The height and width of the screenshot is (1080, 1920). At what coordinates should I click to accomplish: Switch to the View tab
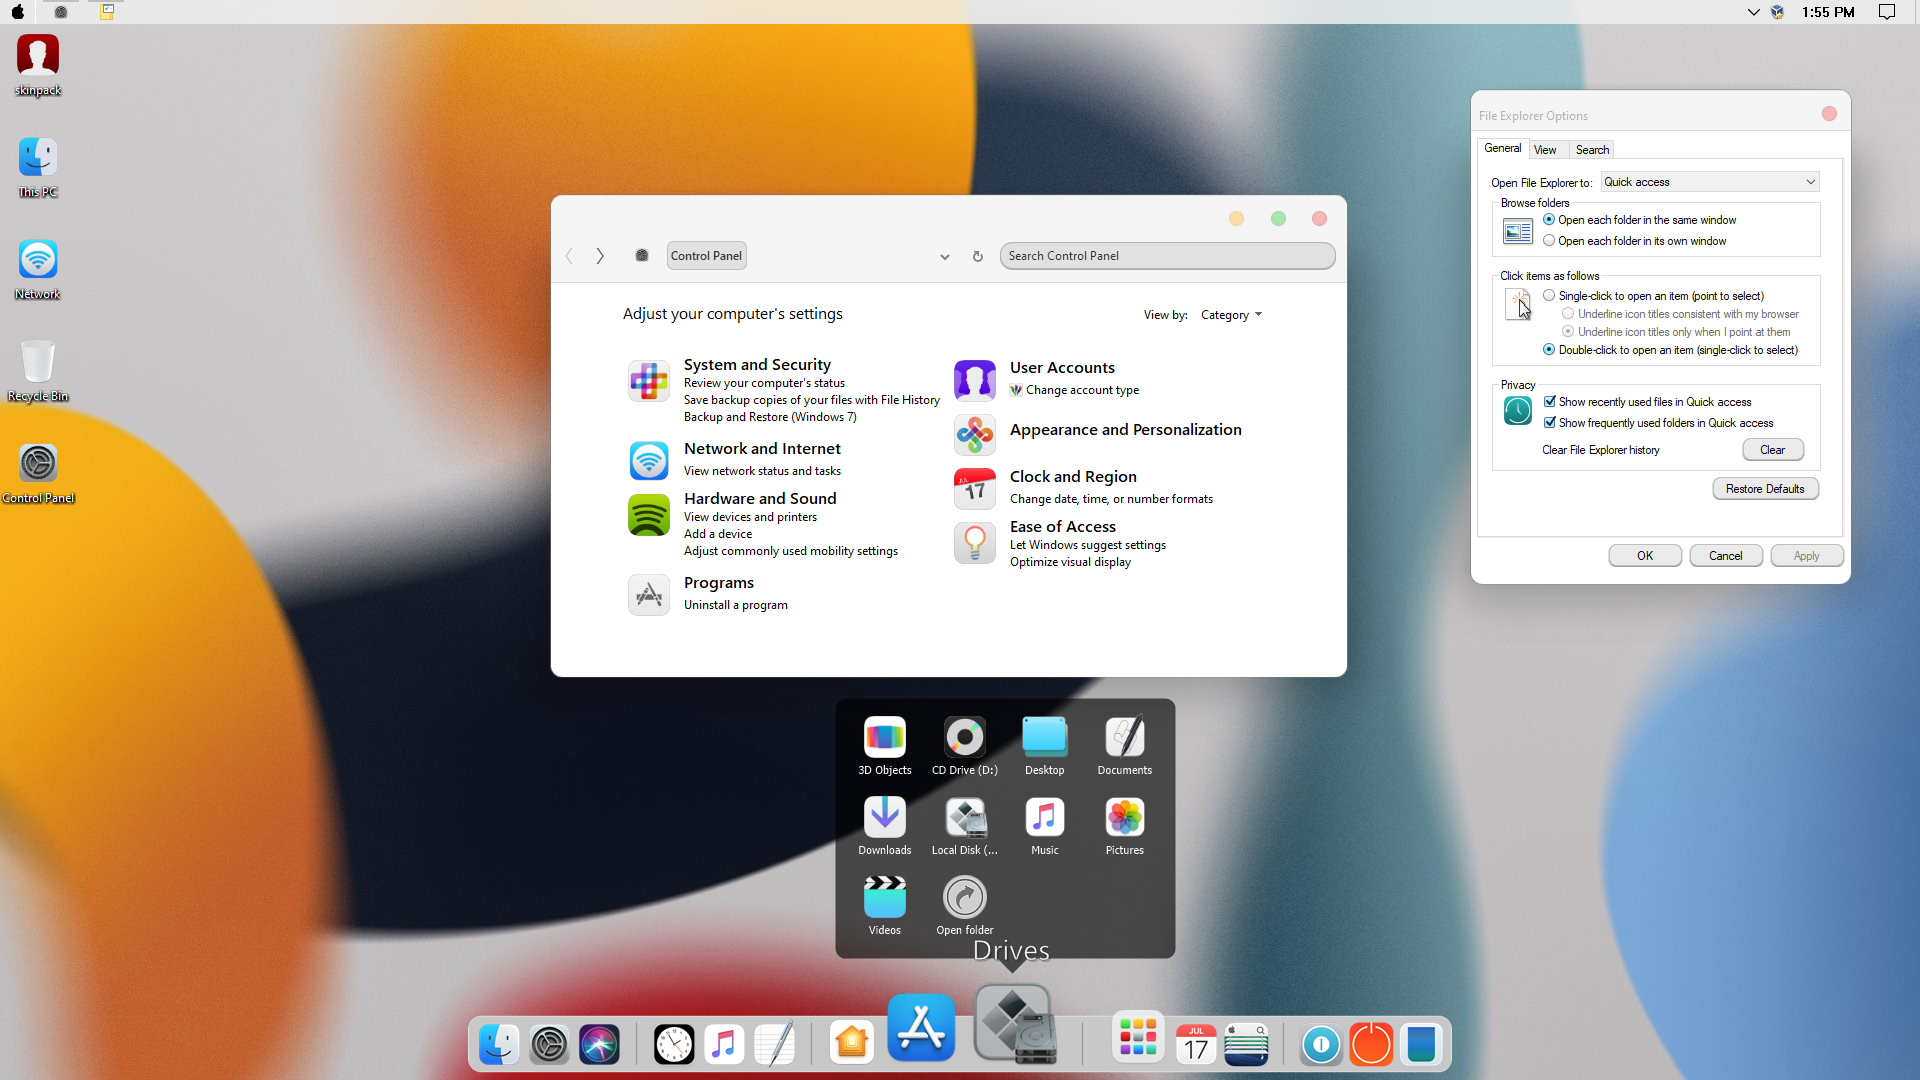point(1545,150)
